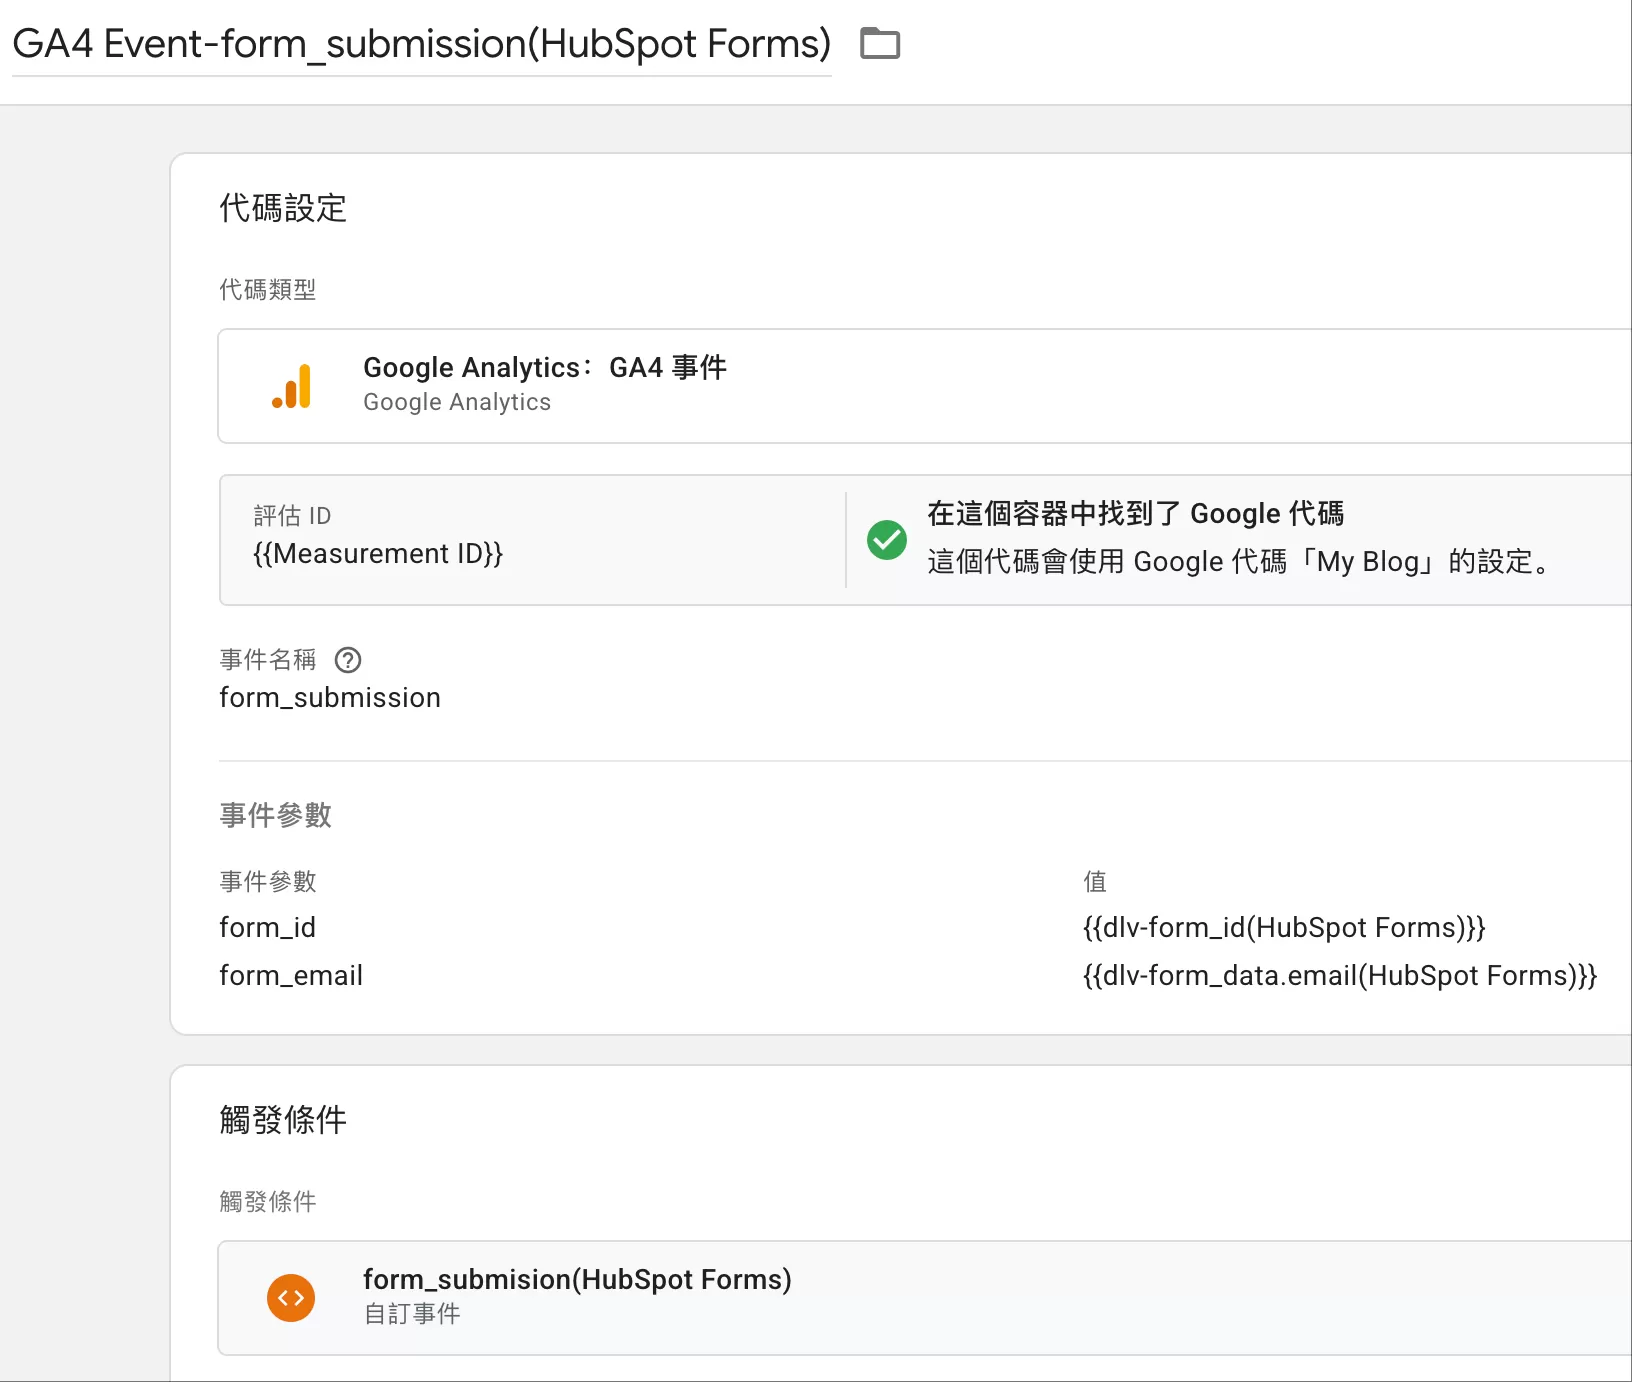Screen dimensions: 1632x1382
Task: Click the folder icon beside the tag name
Action: pos(880,44)
